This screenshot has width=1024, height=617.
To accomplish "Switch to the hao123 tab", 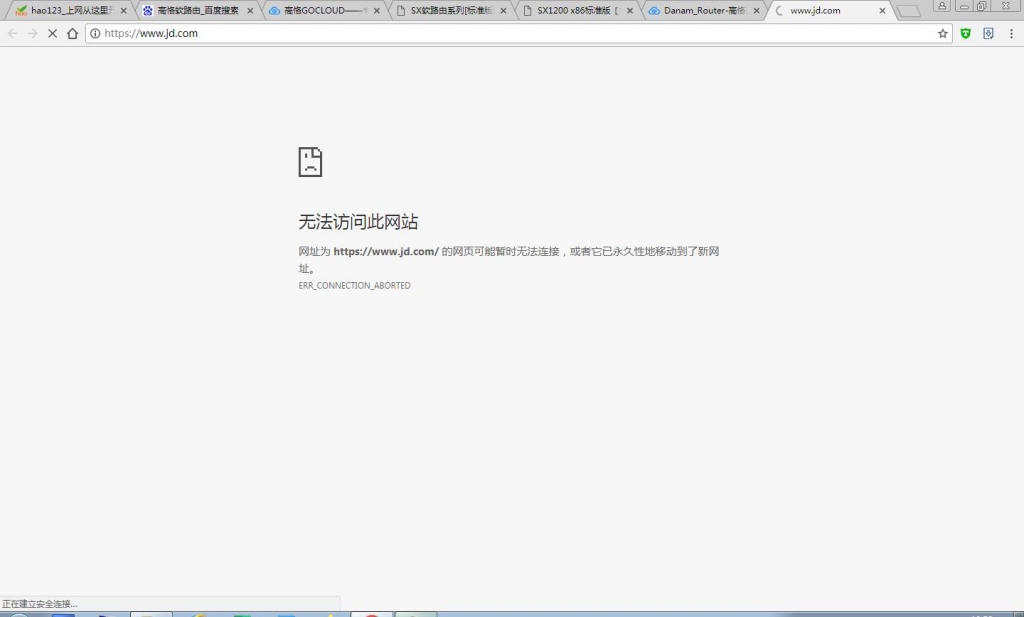I will click(71, 10).
